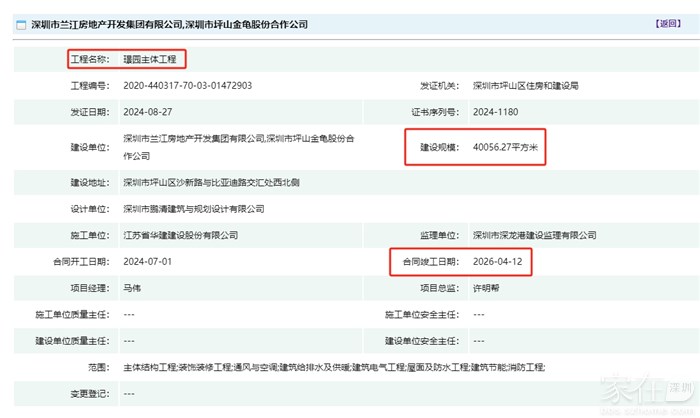Click the contract completion date 2026-04-12
The width and height of the screenshot is (700, 418).
coord(496,261)
